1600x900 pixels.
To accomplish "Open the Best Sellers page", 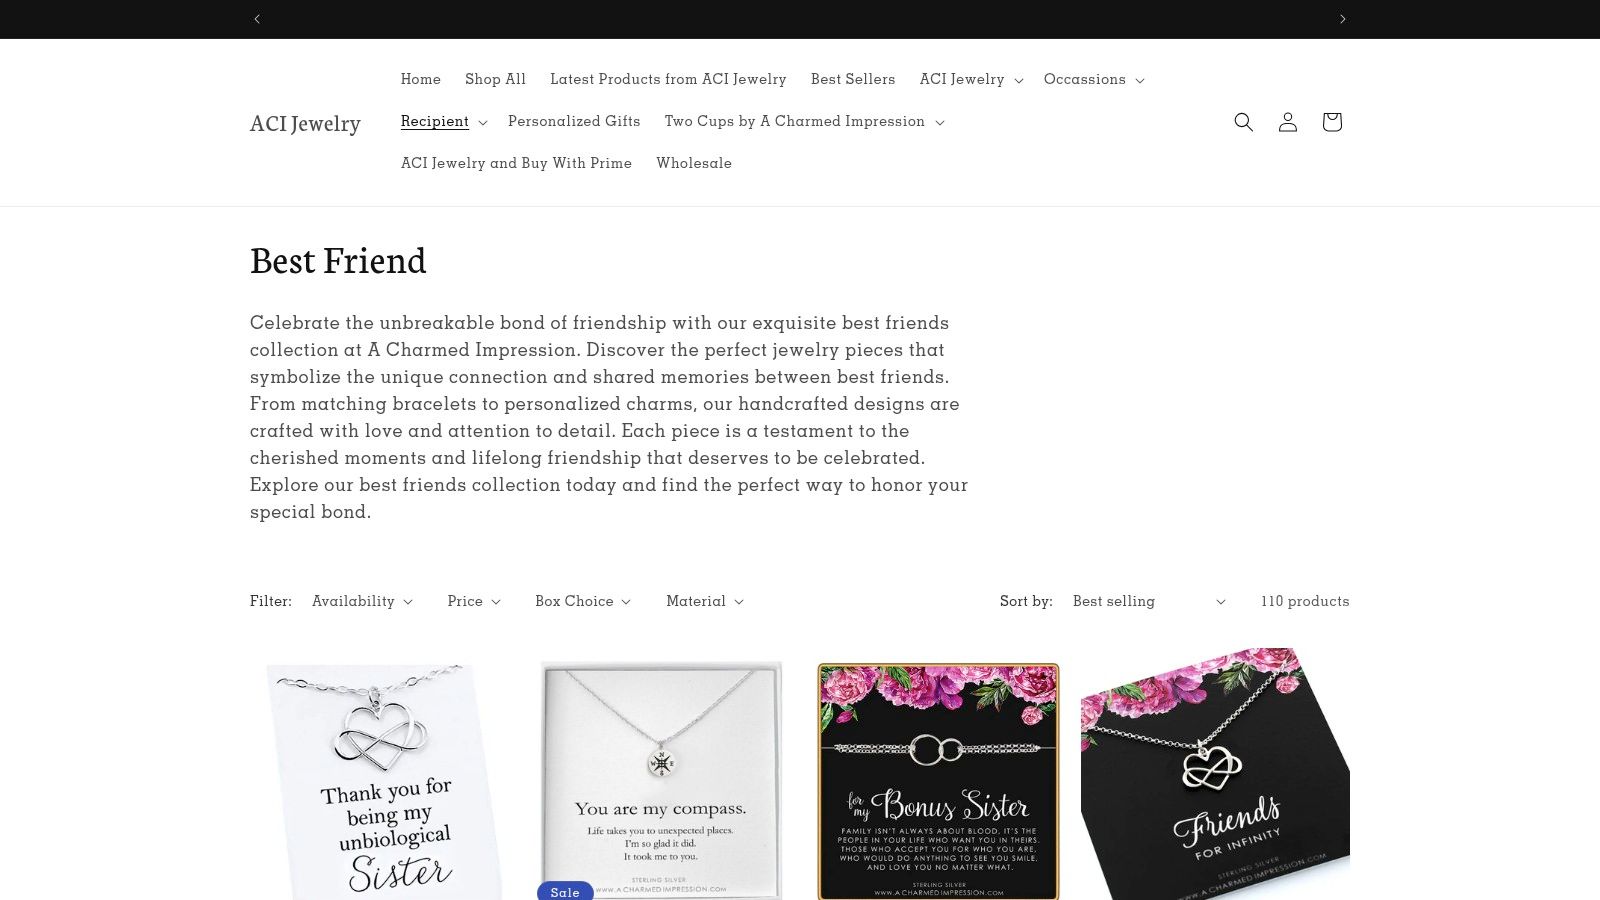I will (853, 80).
